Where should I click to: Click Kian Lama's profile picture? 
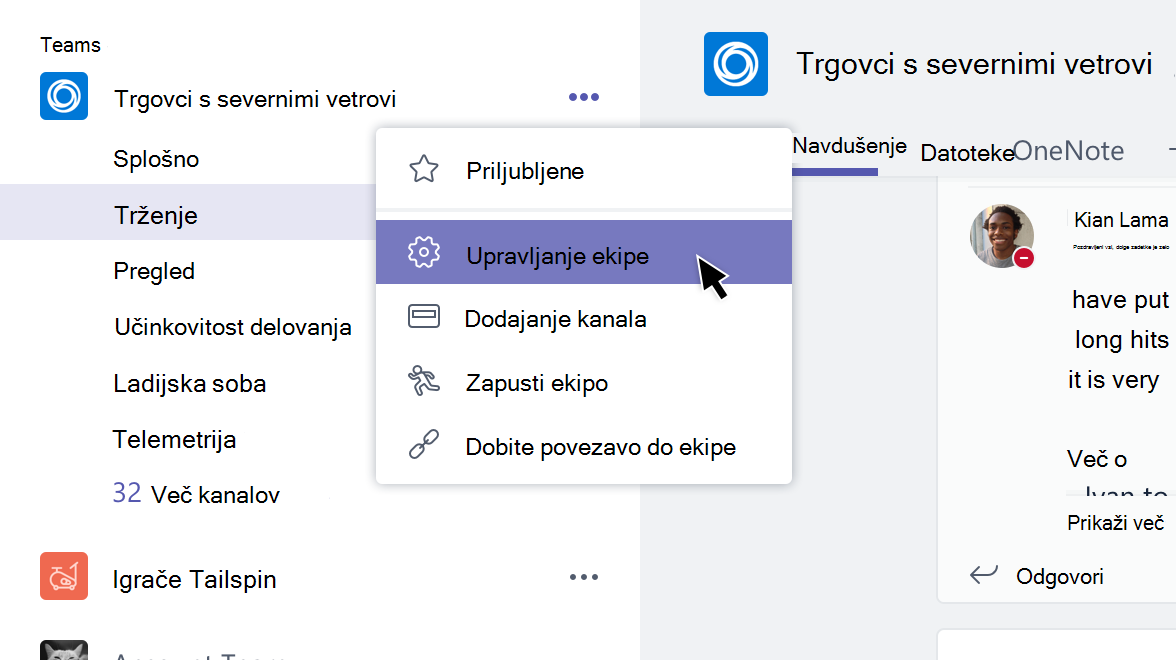pos(1001,236)
